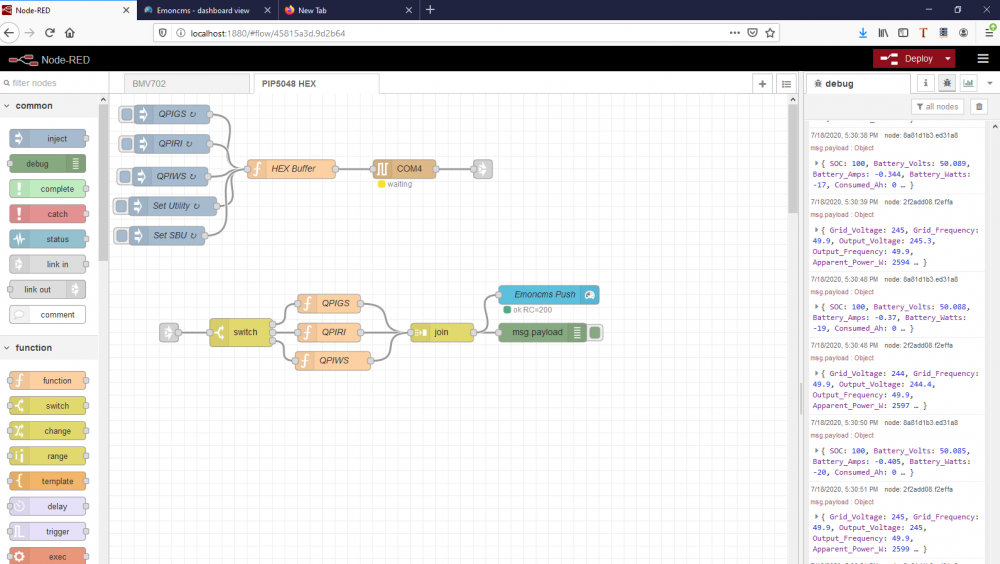Screen dimensions: 1000x564
Task: Select the switch node in the flow
Action: 241,332
